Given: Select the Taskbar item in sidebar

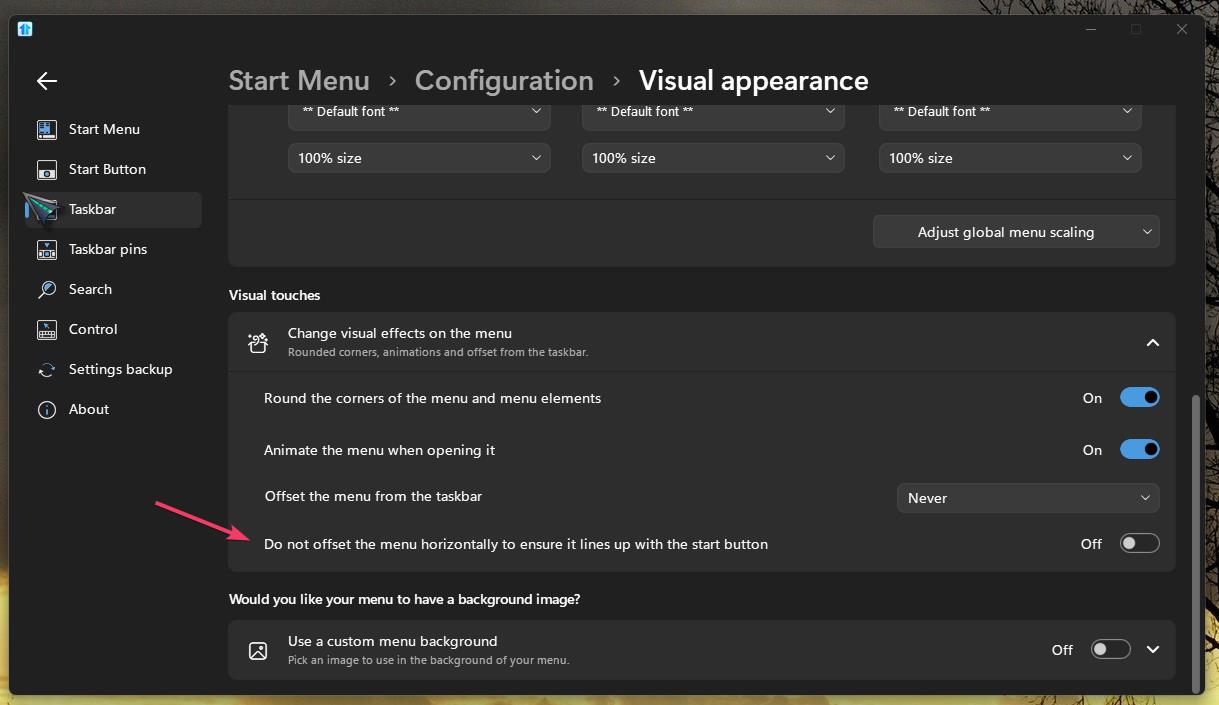Looking at the screenshot, I should pos(93,210).
